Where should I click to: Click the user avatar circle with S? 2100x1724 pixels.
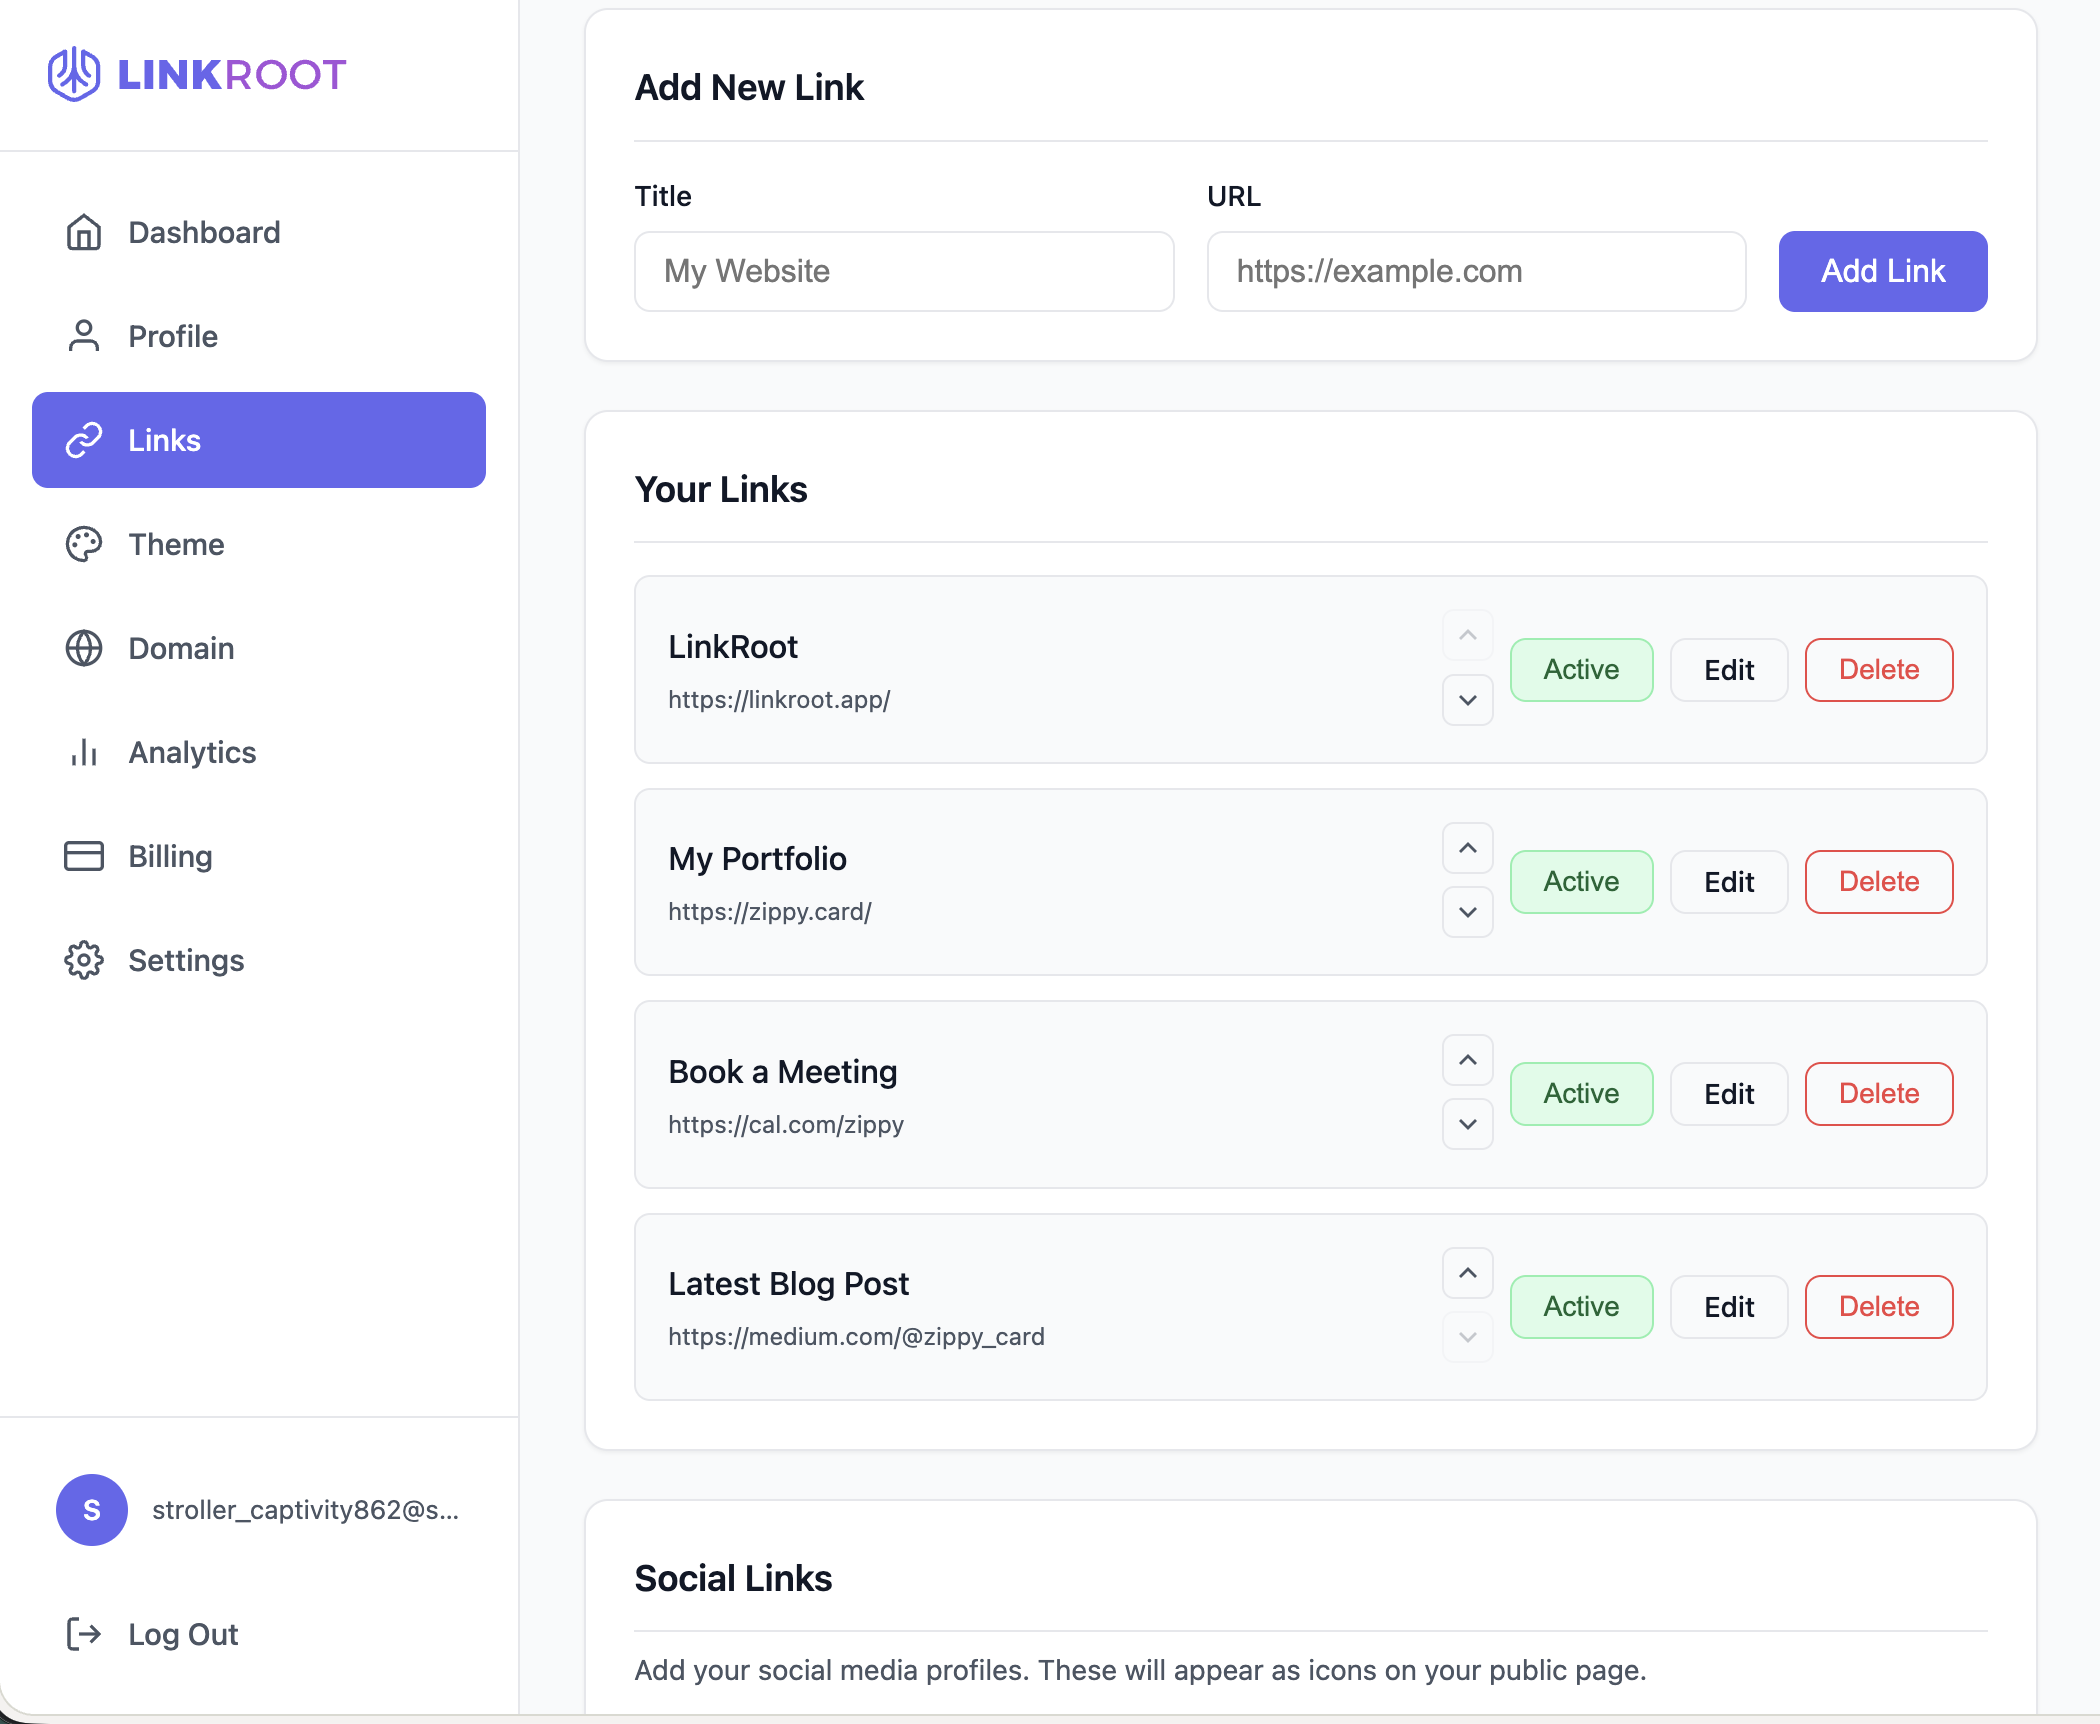pos(92,1510)
